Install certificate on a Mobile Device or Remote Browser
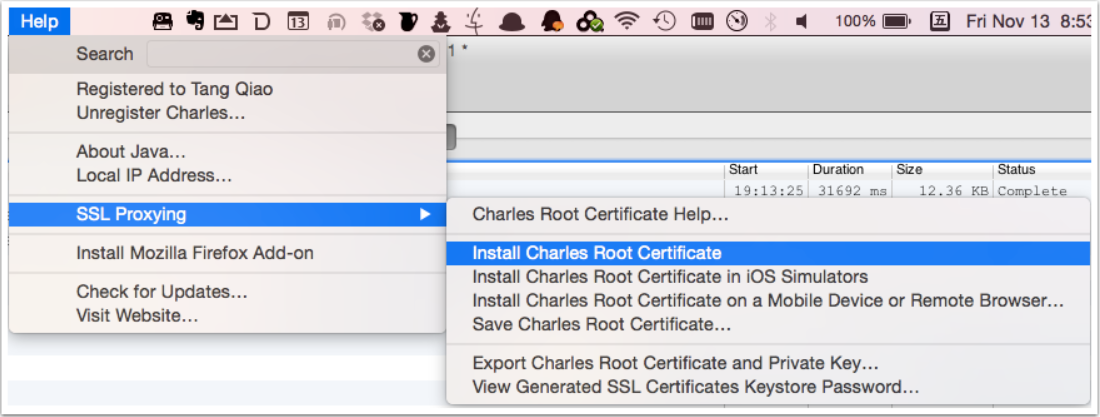The height and width of the screenshot is (417, 1100). coord(769,301)
